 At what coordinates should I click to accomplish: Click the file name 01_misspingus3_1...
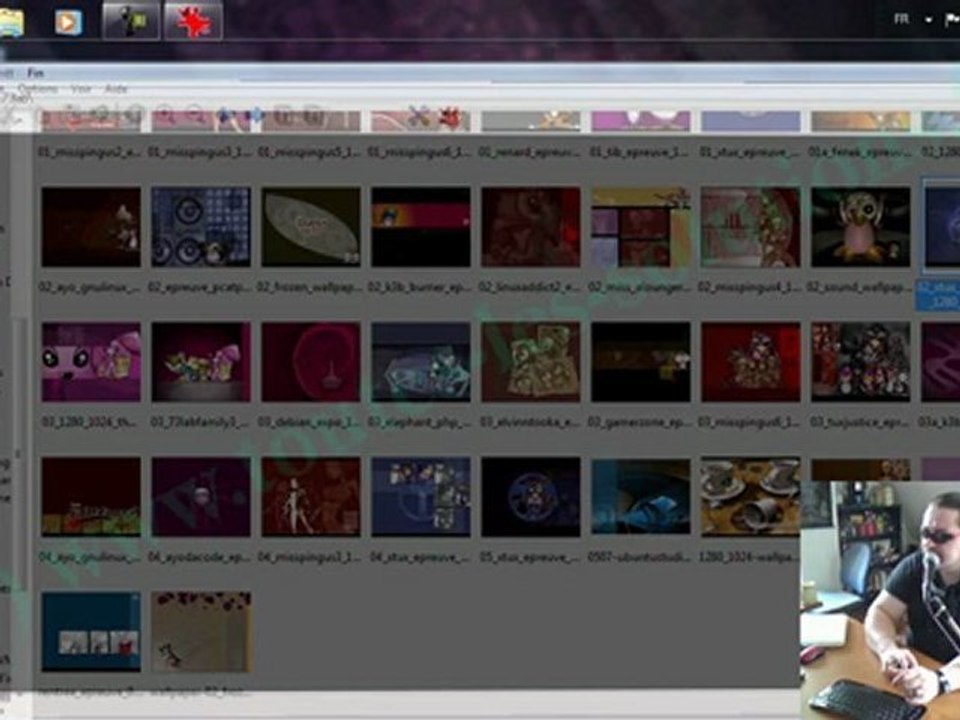[x=200, y=152]
